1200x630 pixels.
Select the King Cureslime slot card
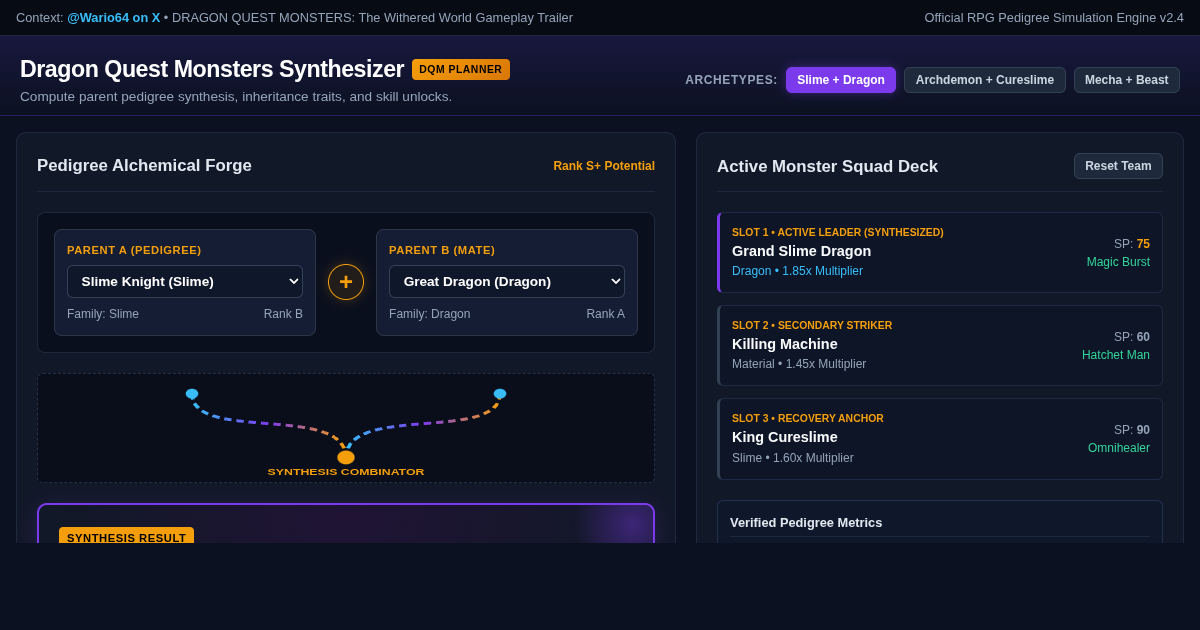tap(940, 438)
